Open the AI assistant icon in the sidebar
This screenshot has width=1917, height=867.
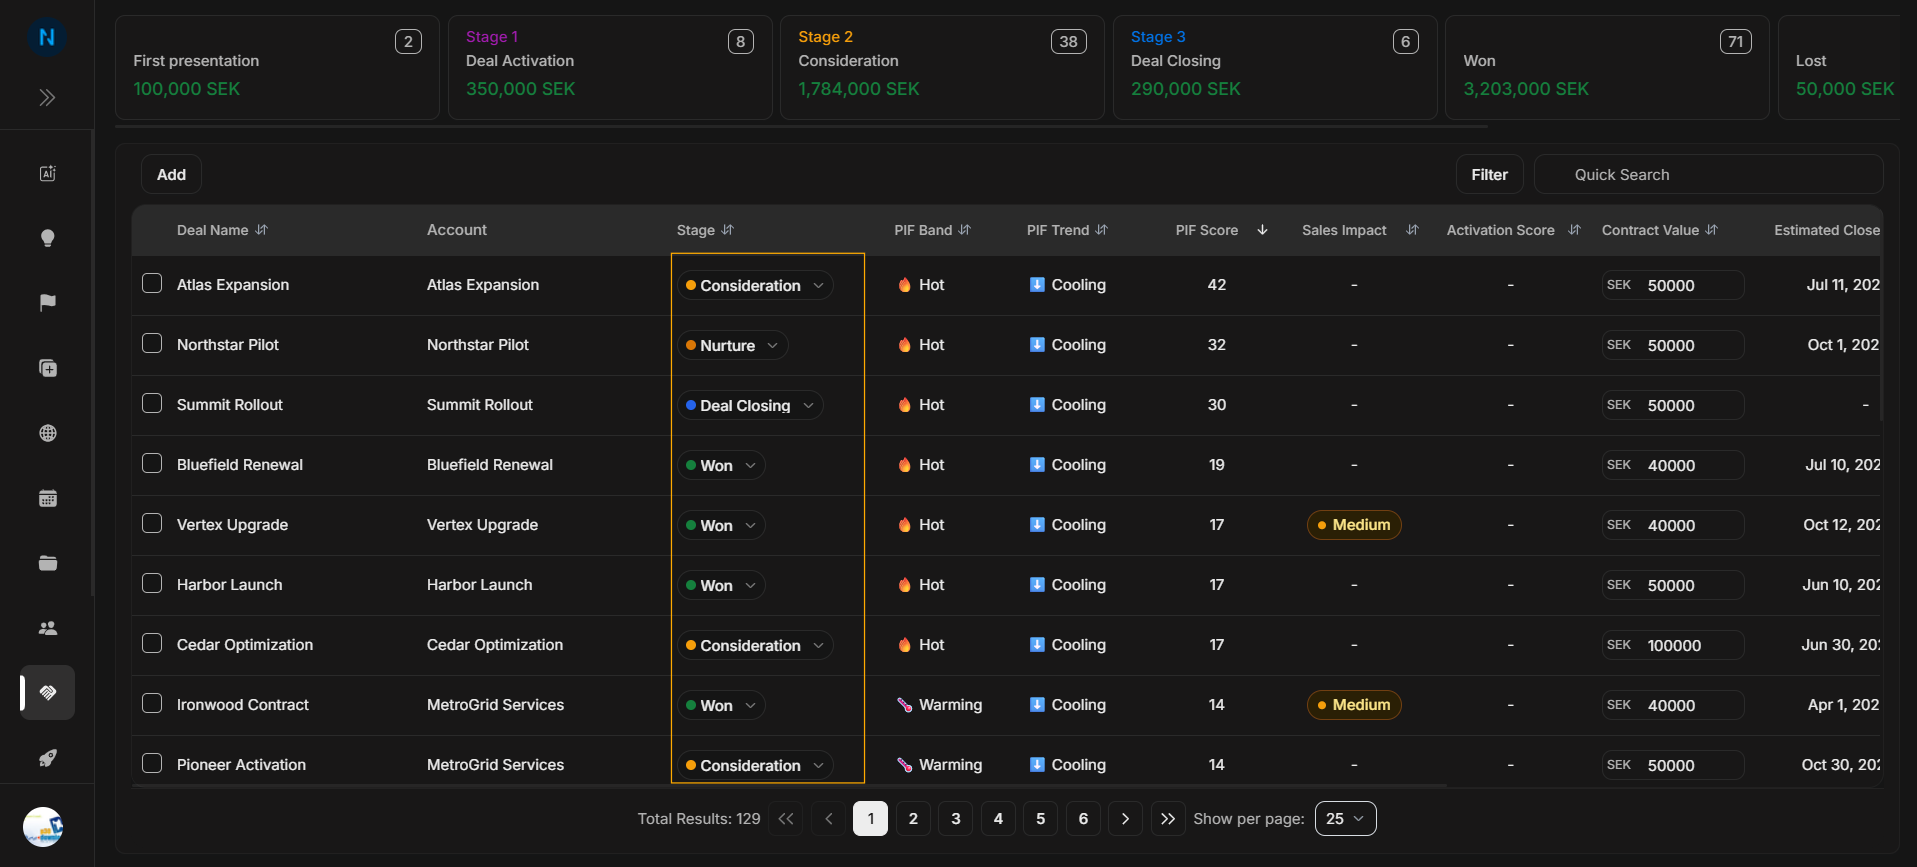pos(47,173)
